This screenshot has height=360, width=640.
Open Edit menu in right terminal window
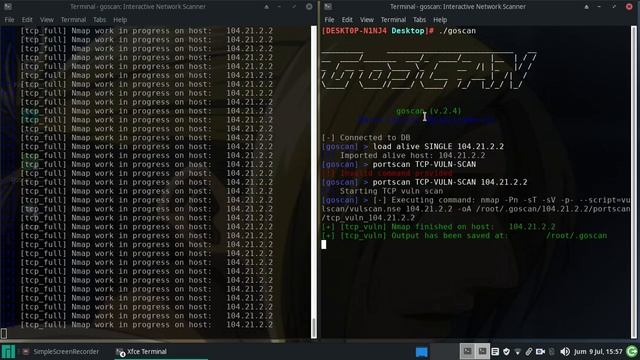point(347,20)
